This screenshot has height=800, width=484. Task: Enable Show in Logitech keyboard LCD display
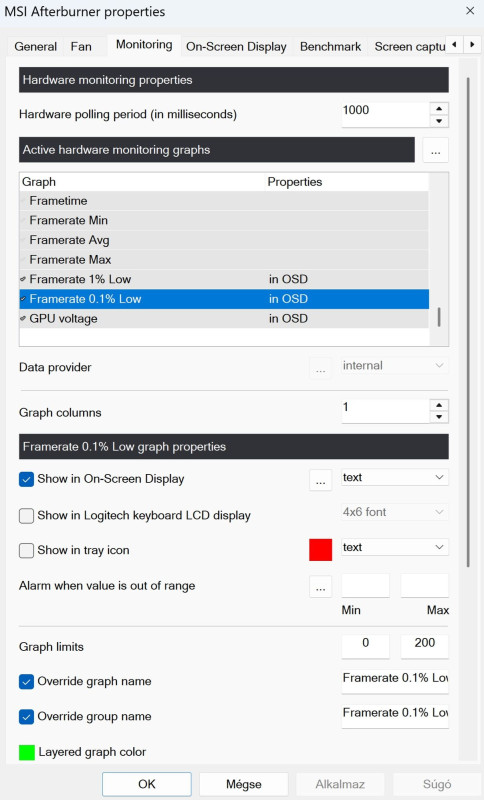click(27, 516)
